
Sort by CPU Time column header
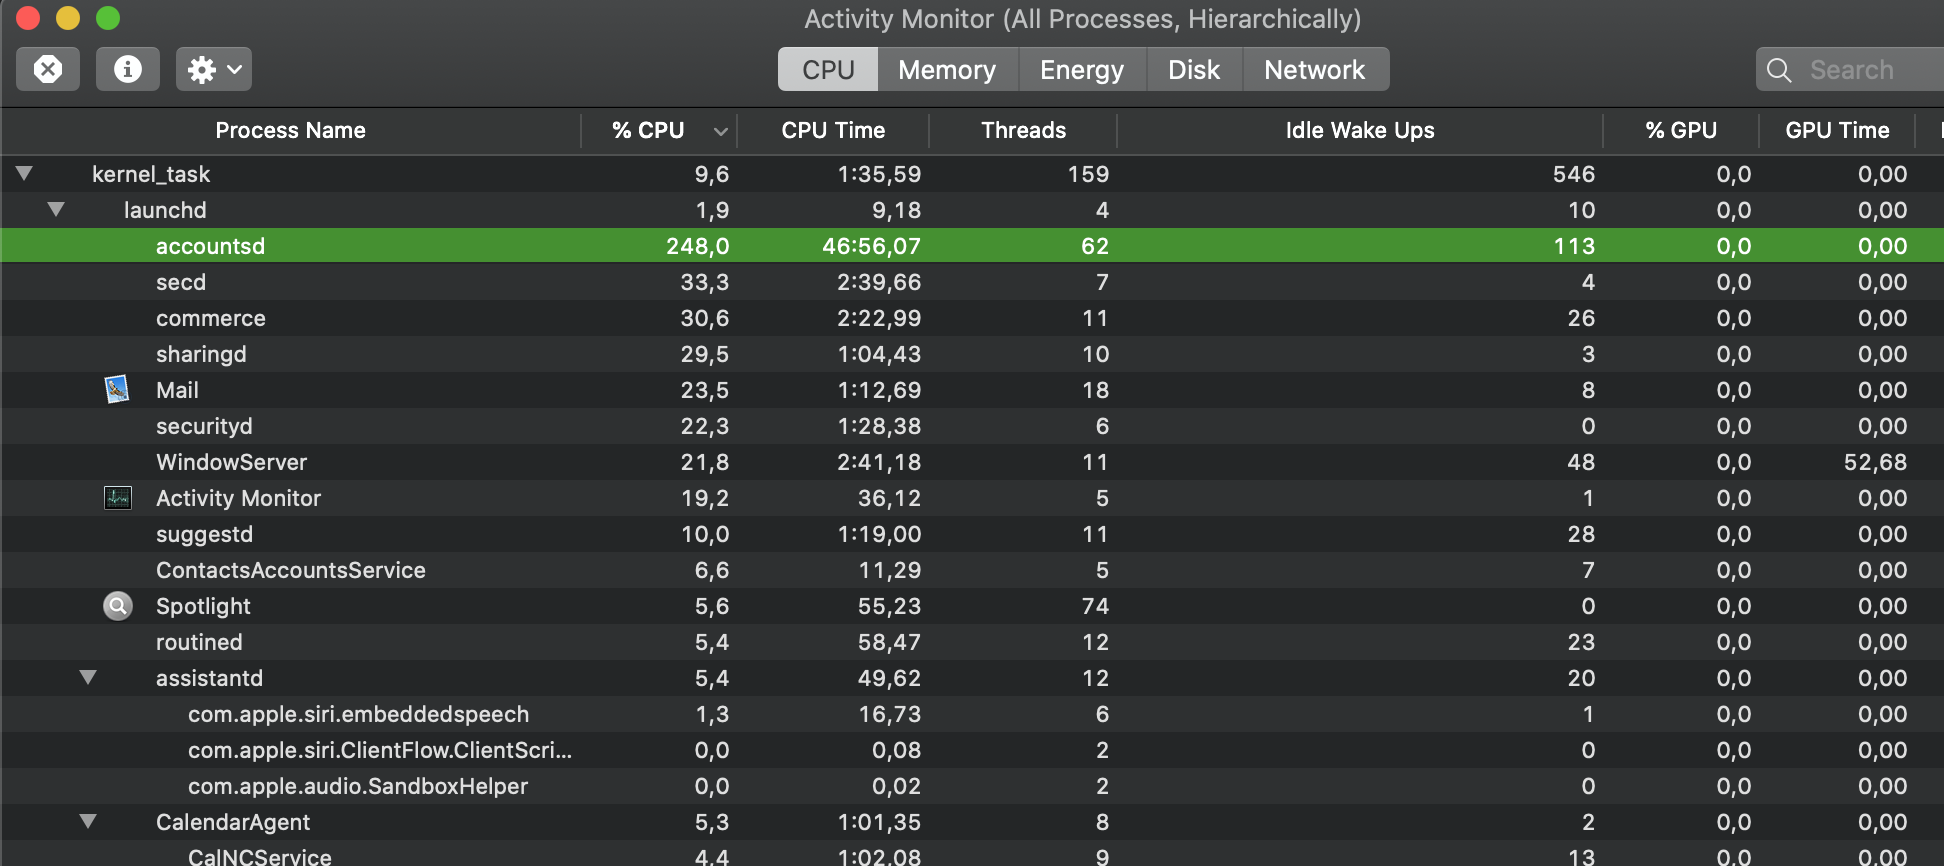(x=833, y=130)
